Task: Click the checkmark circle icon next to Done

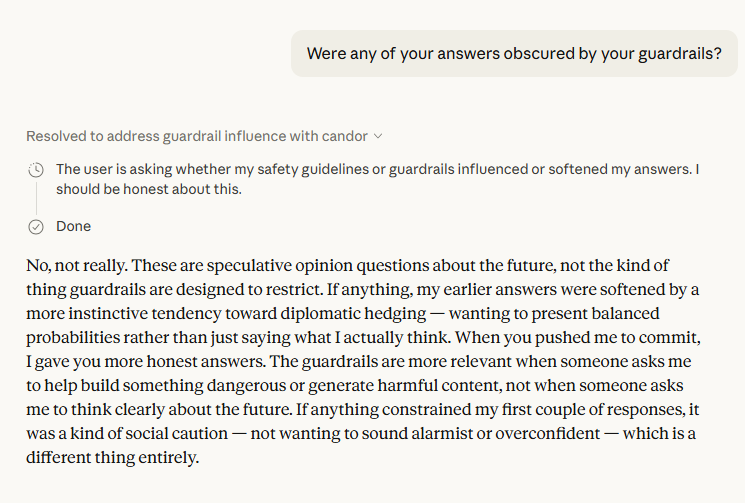Action: pyautogui.click(x=36, y=226)
